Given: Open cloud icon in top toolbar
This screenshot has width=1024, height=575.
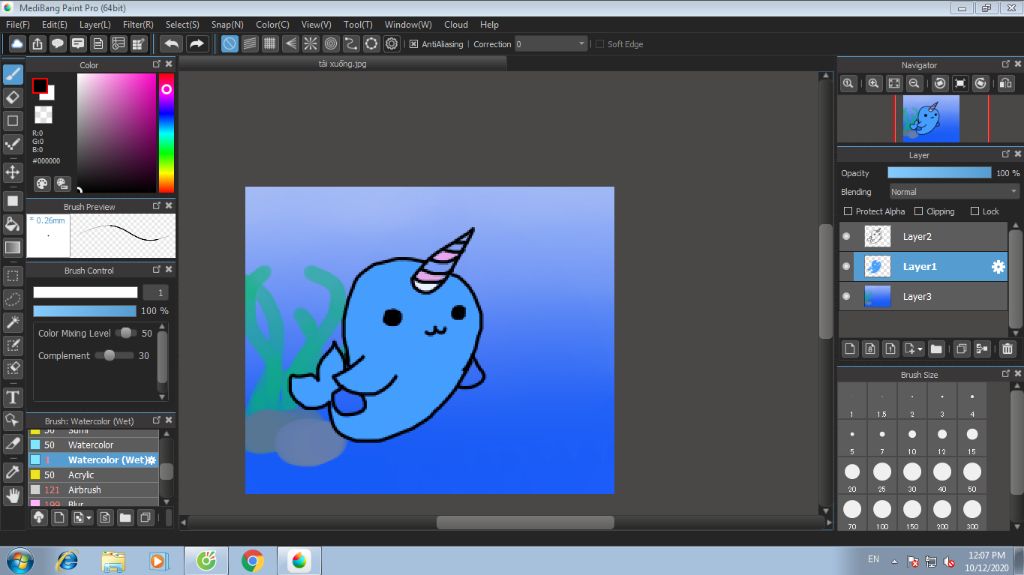Looking at the screenshot, I should 17,44.
